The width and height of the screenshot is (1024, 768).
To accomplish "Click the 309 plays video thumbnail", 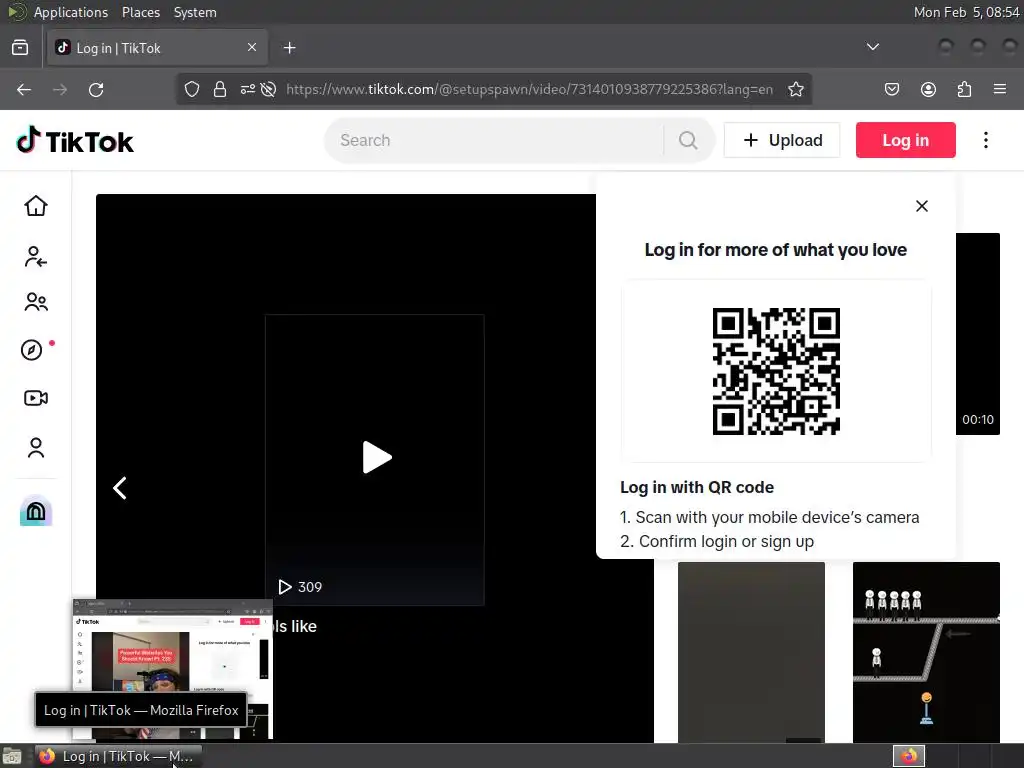I will coord(374,460).
